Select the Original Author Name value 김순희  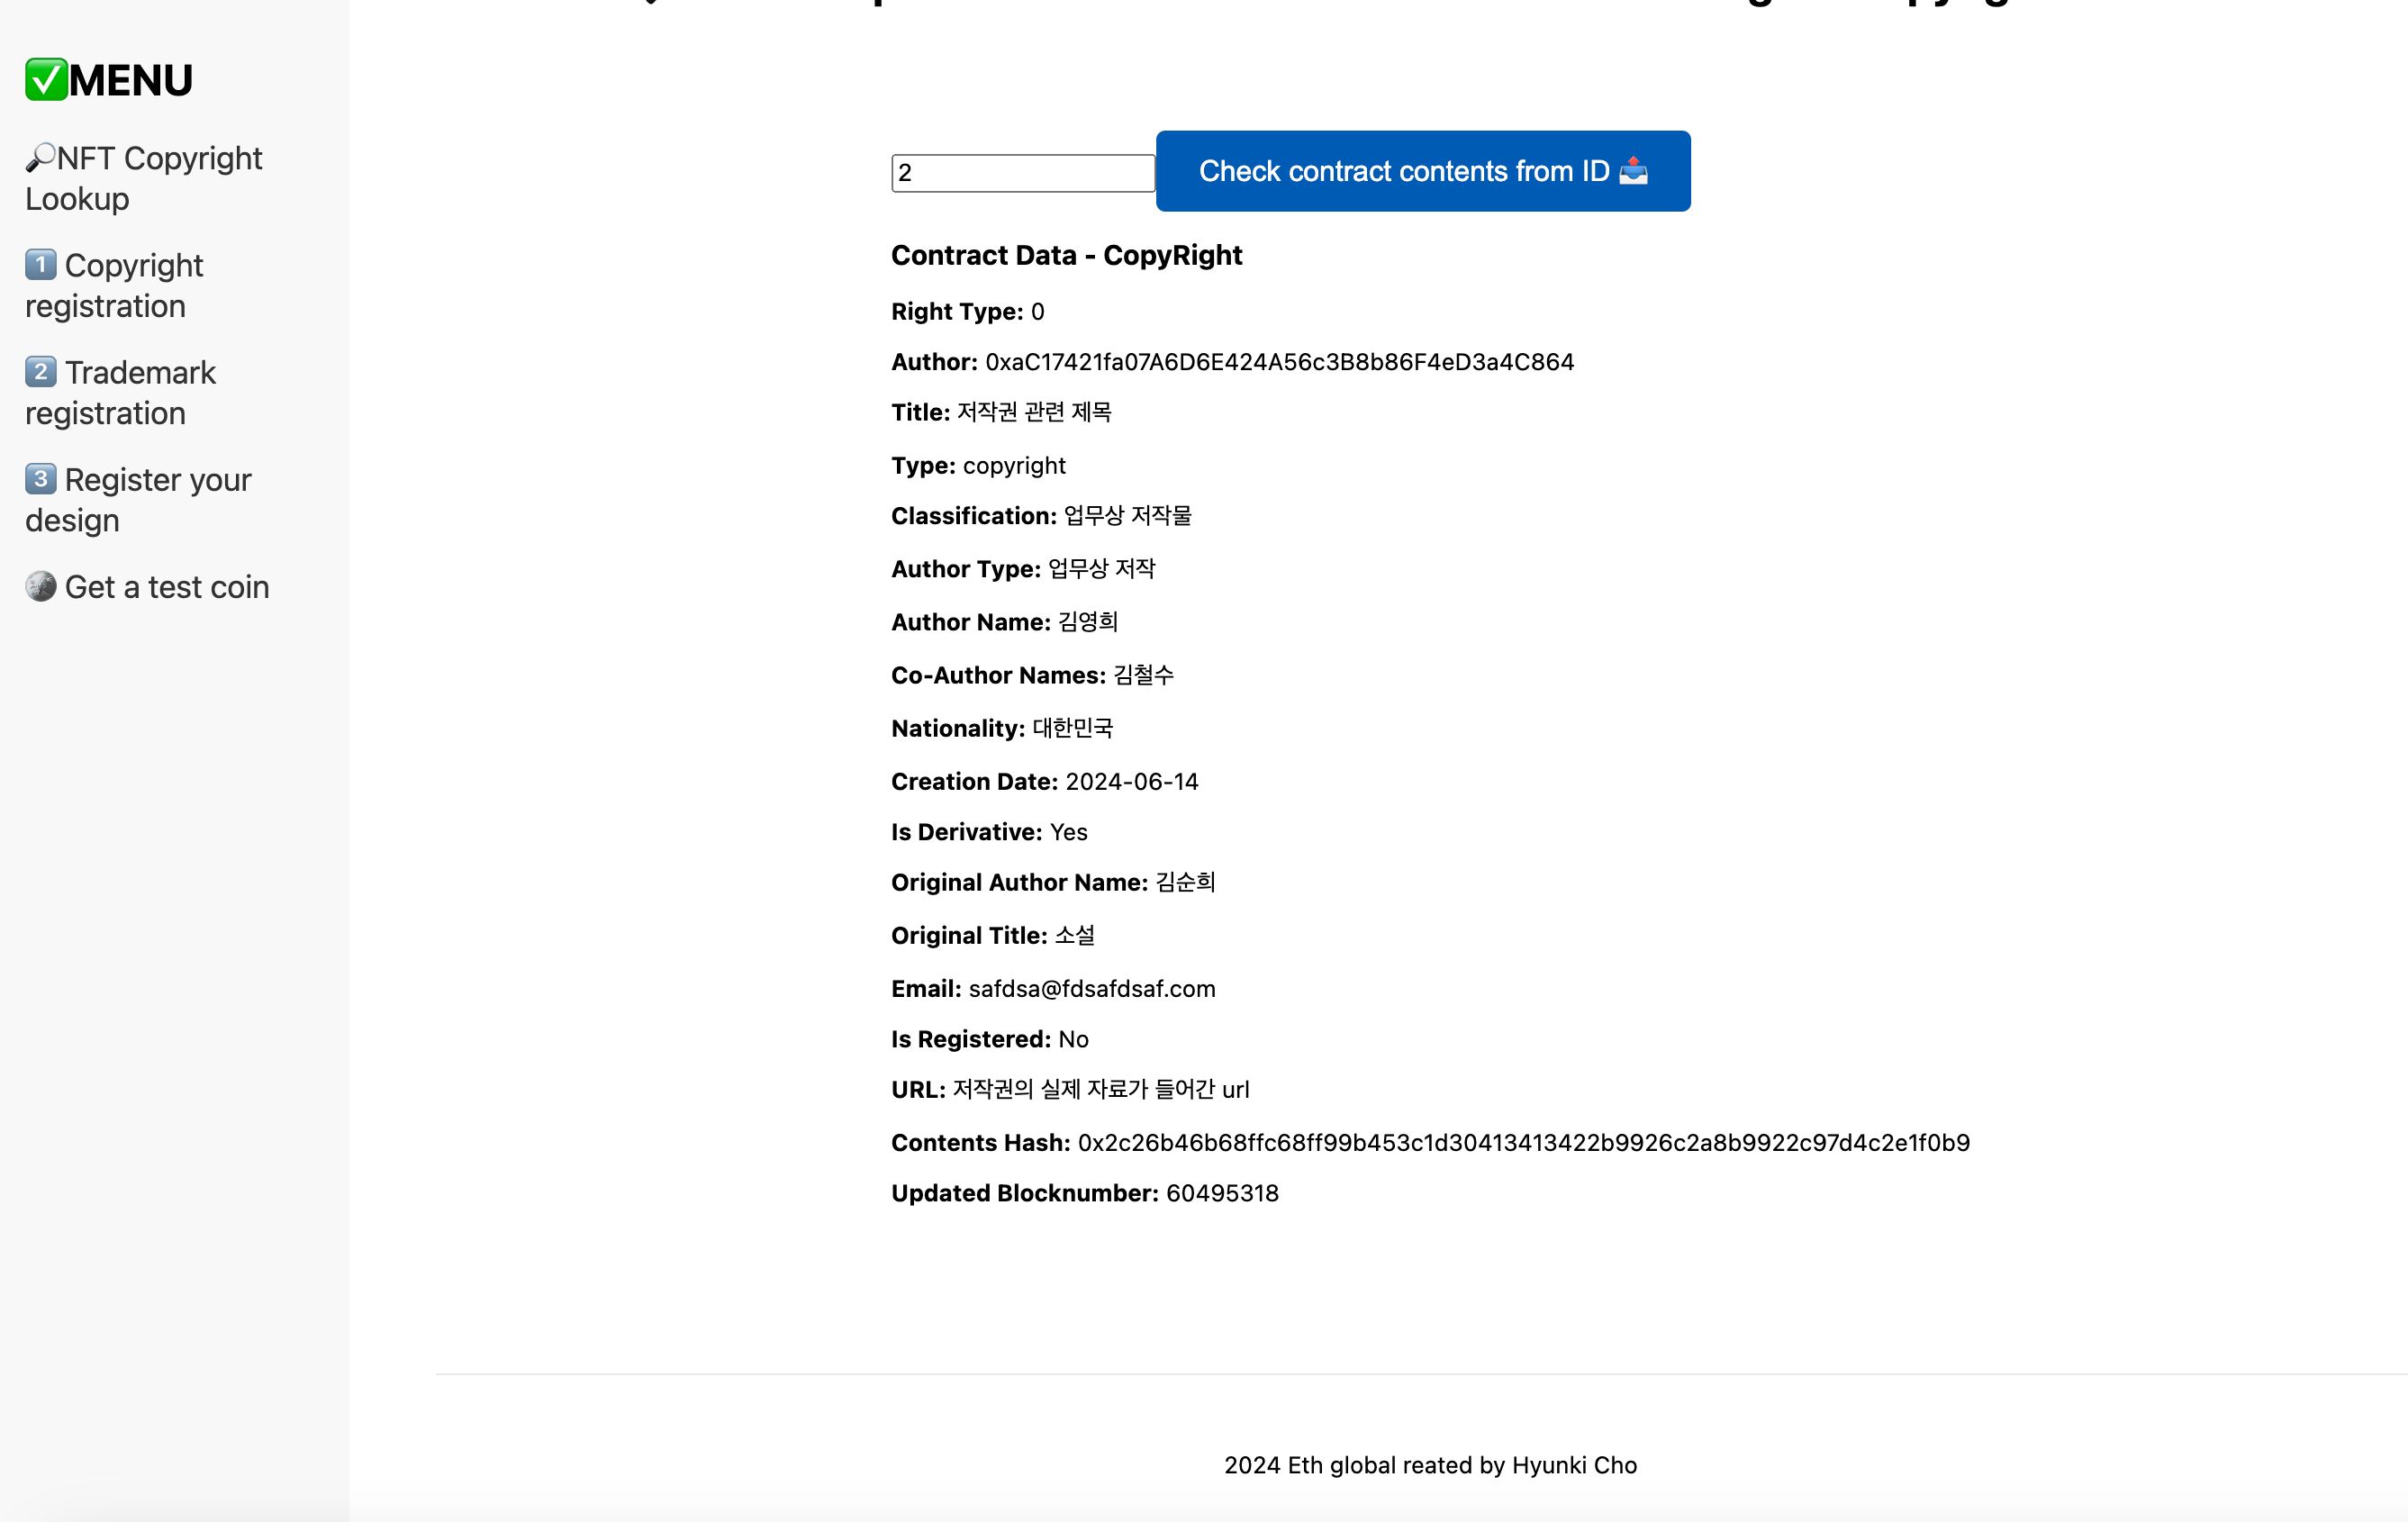1185,882
